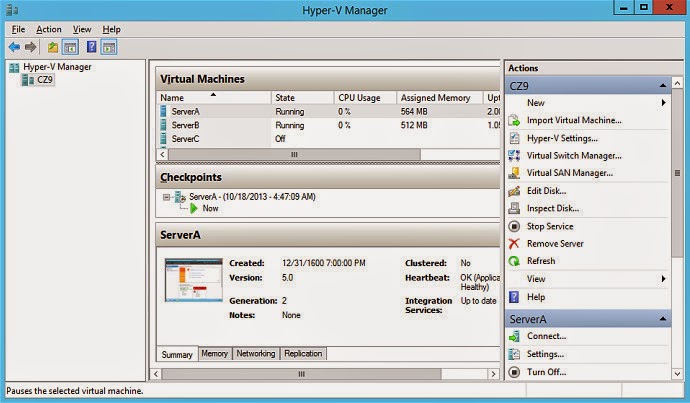Click the Help icon in Actions pane

[x=514, y=297]
